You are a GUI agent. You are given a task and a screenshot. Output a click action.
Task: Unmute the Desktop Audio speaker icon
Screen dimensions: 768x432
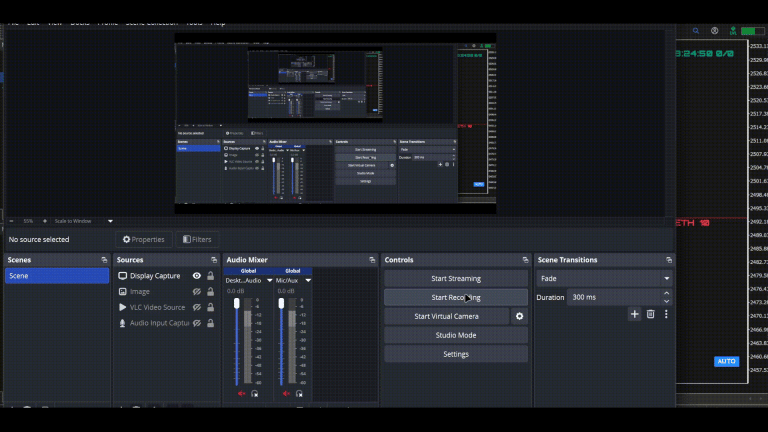241,393
